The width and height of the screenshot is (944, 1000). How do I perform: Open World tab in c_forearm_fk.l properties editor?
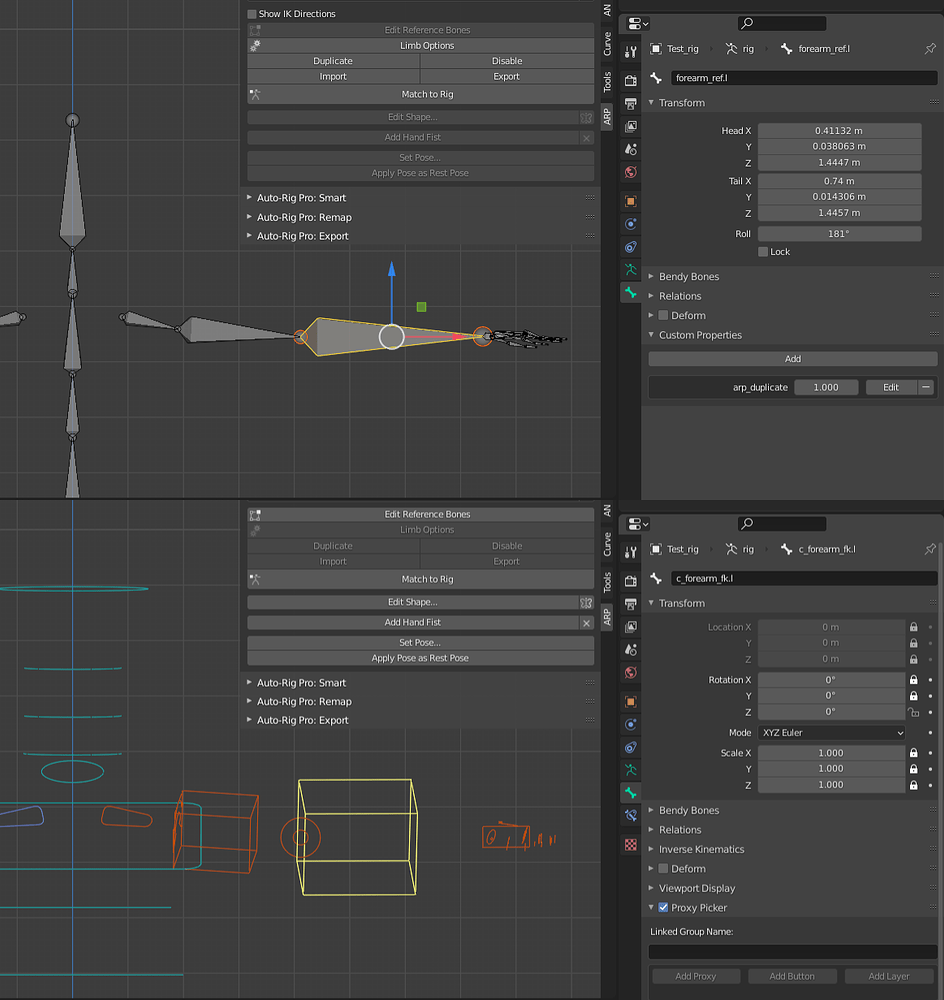coord(630,673)
